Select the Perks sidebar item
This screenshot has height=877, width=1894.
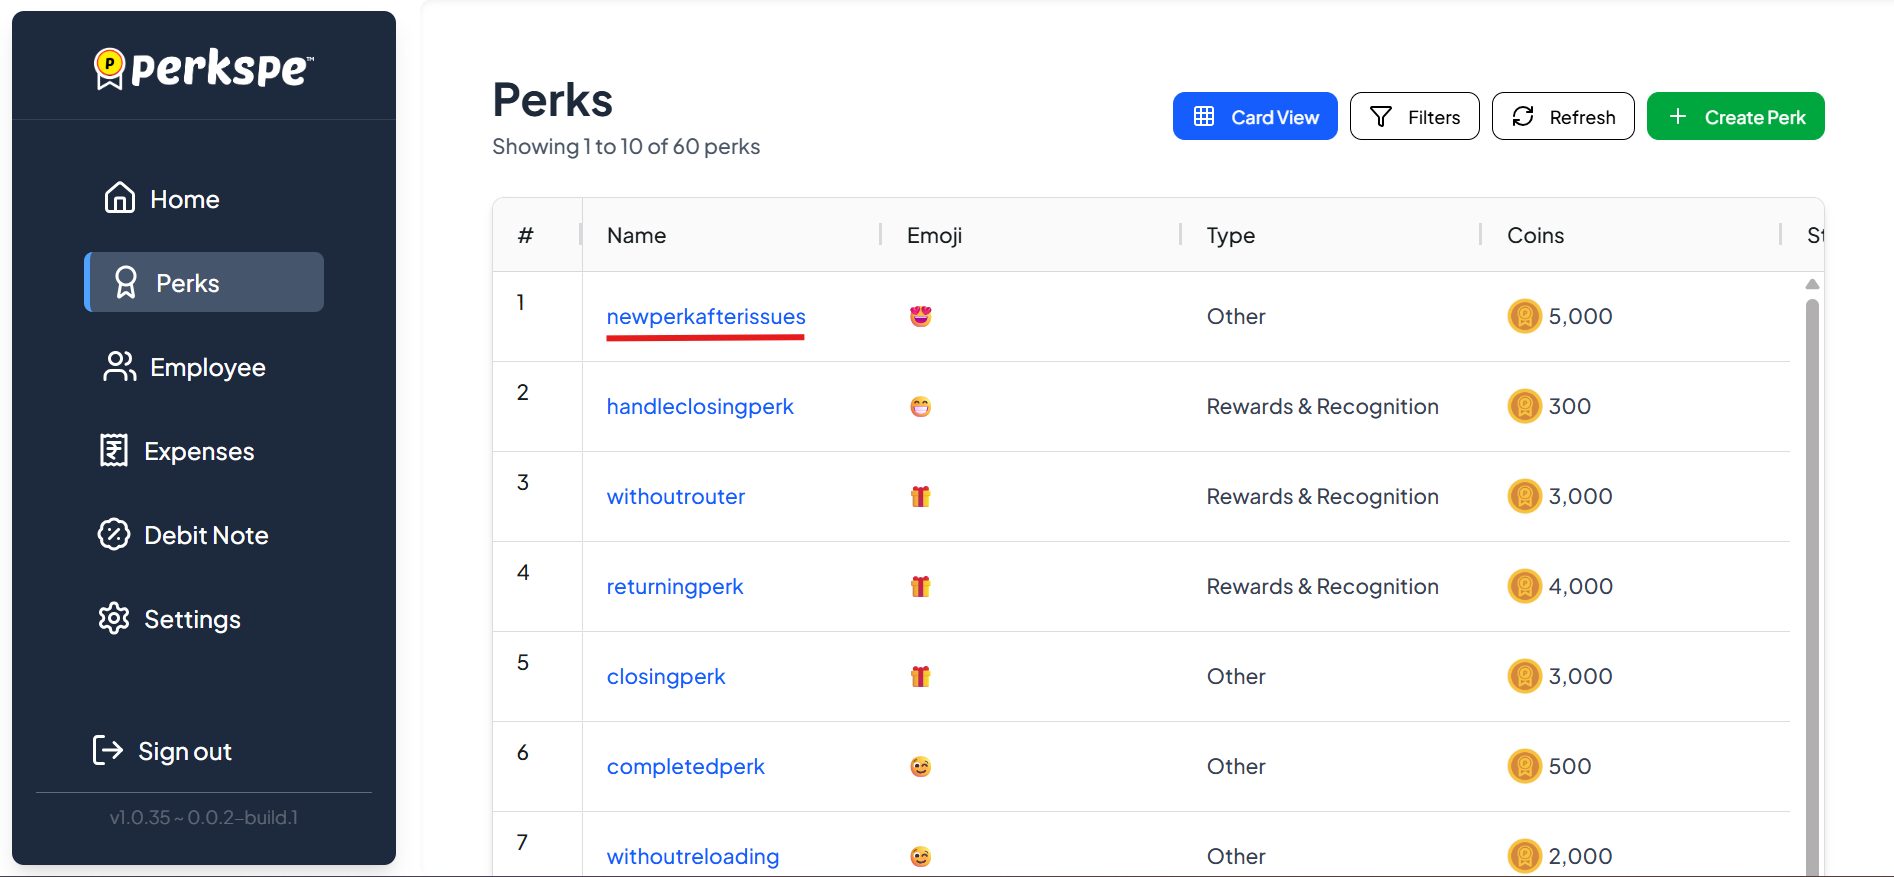[204, 283]
